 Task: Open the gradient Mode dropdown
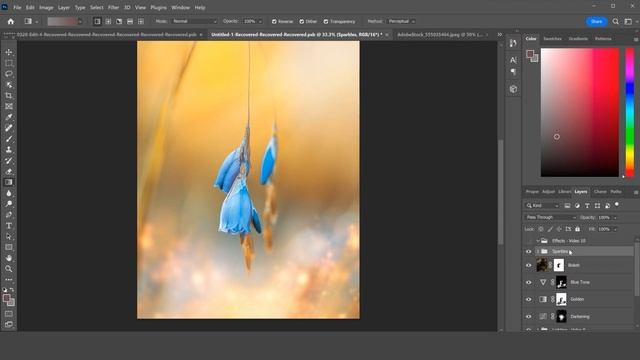[x=195, y=21]
